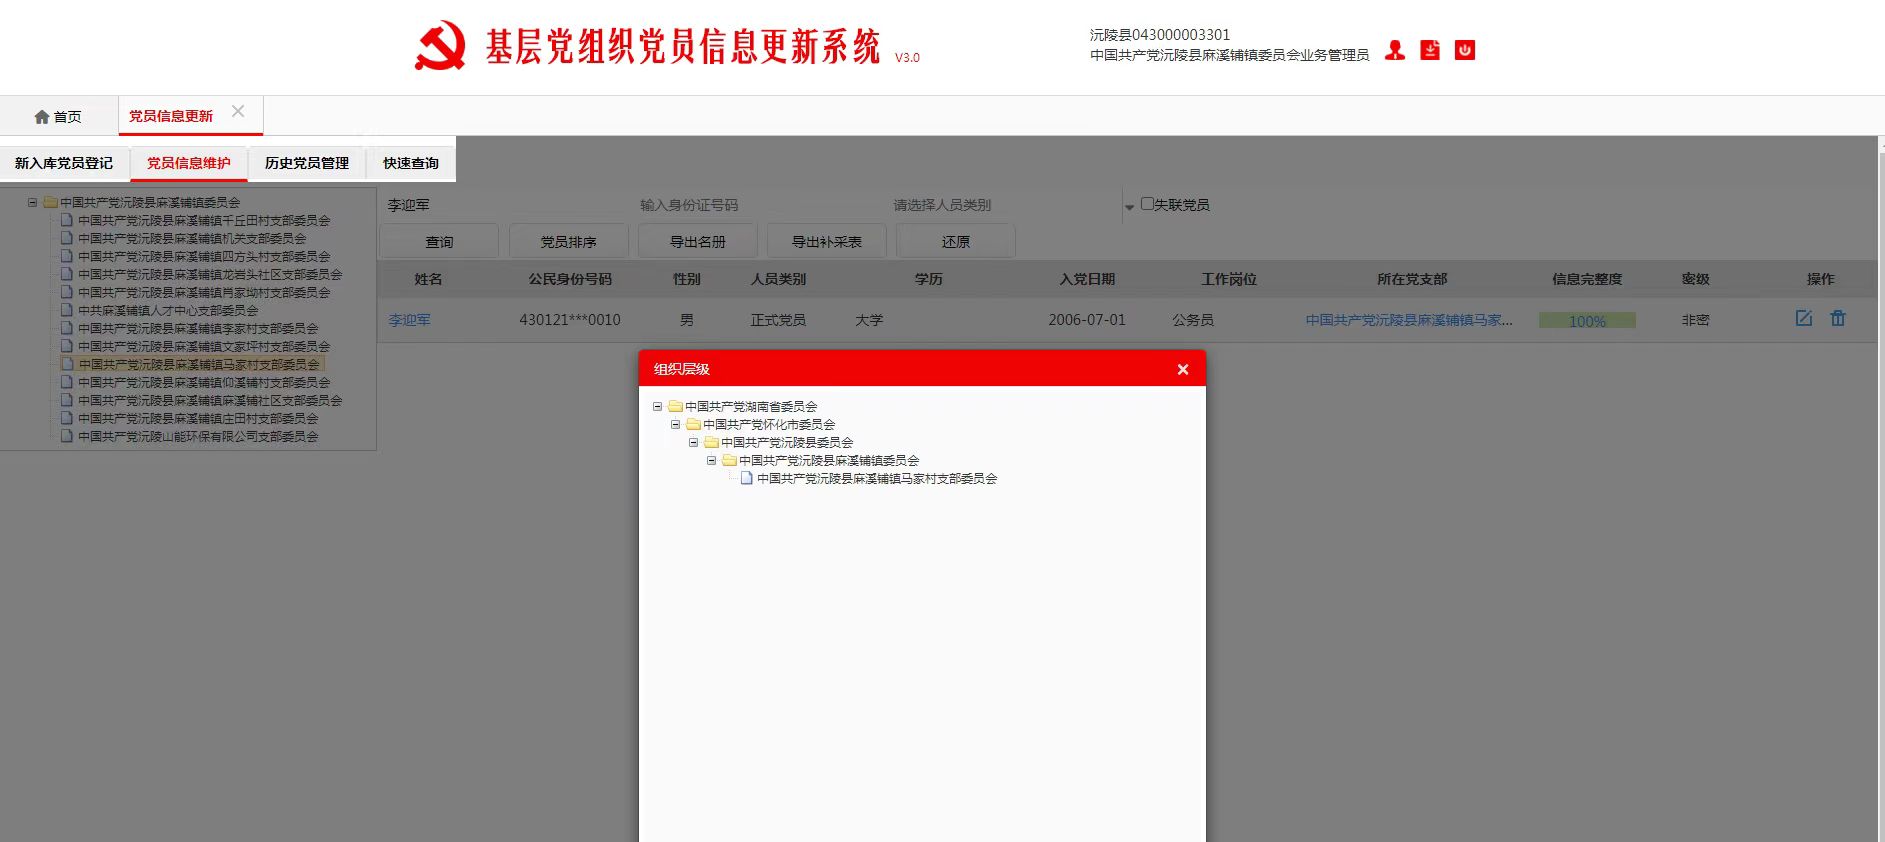Collapse the 中国共产党沅陵县委员会 node in dialog
The height and width of the screenshot is (842, 1885).
pyautogui.click(x=693, y=442)
